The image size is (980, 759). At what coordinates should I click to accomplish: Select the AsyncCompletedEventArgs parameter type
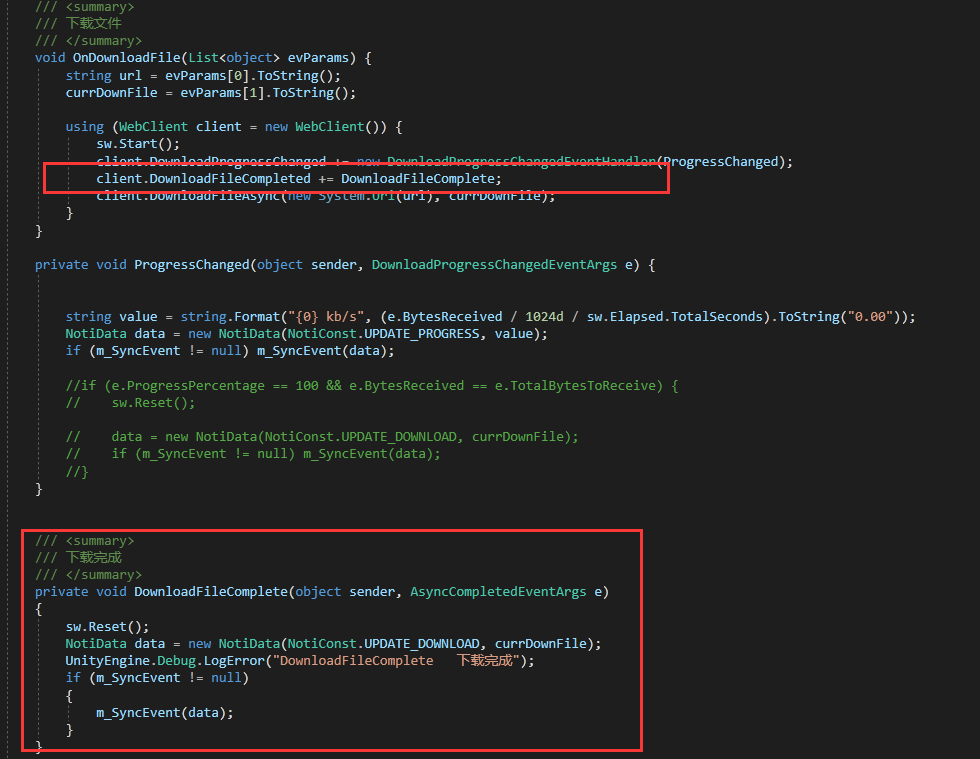[x=498, y=591]
